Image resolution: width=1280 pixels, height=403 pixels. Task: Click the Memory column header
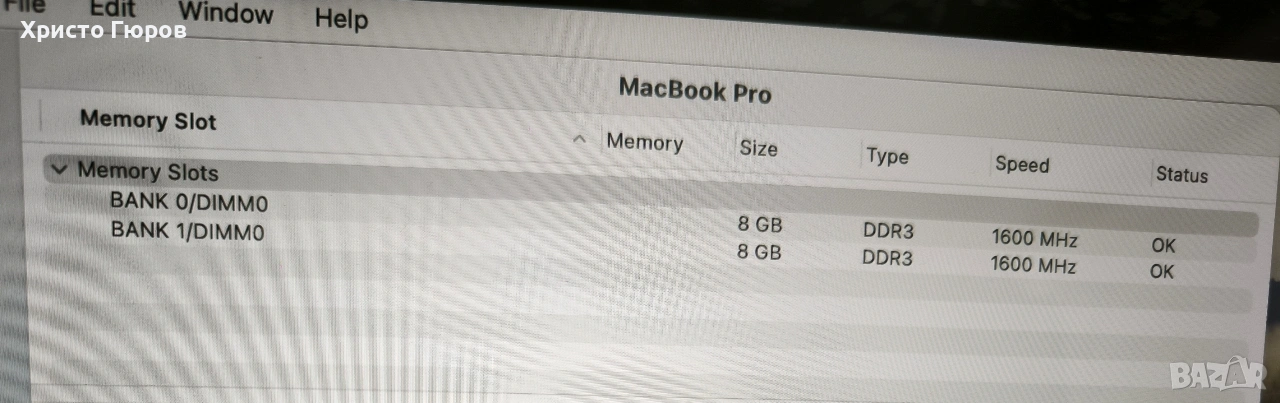pos(644,142)
